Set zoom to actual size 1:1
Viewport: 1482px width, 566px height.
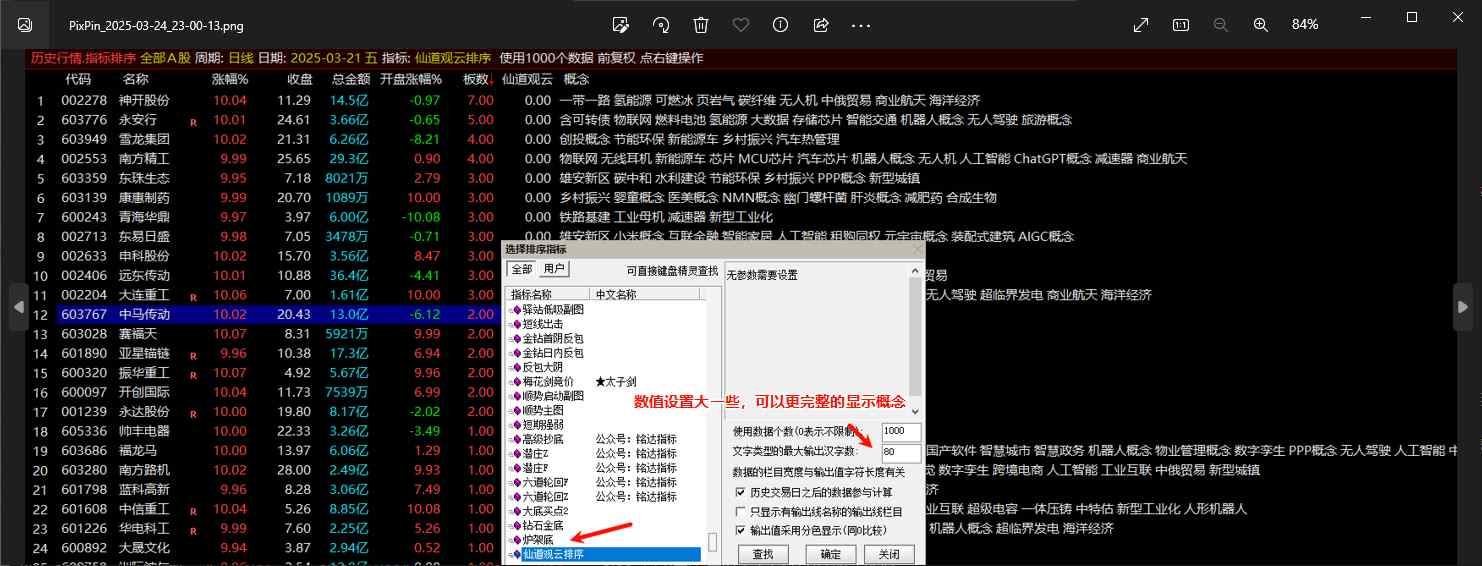tap(1180, 24)
